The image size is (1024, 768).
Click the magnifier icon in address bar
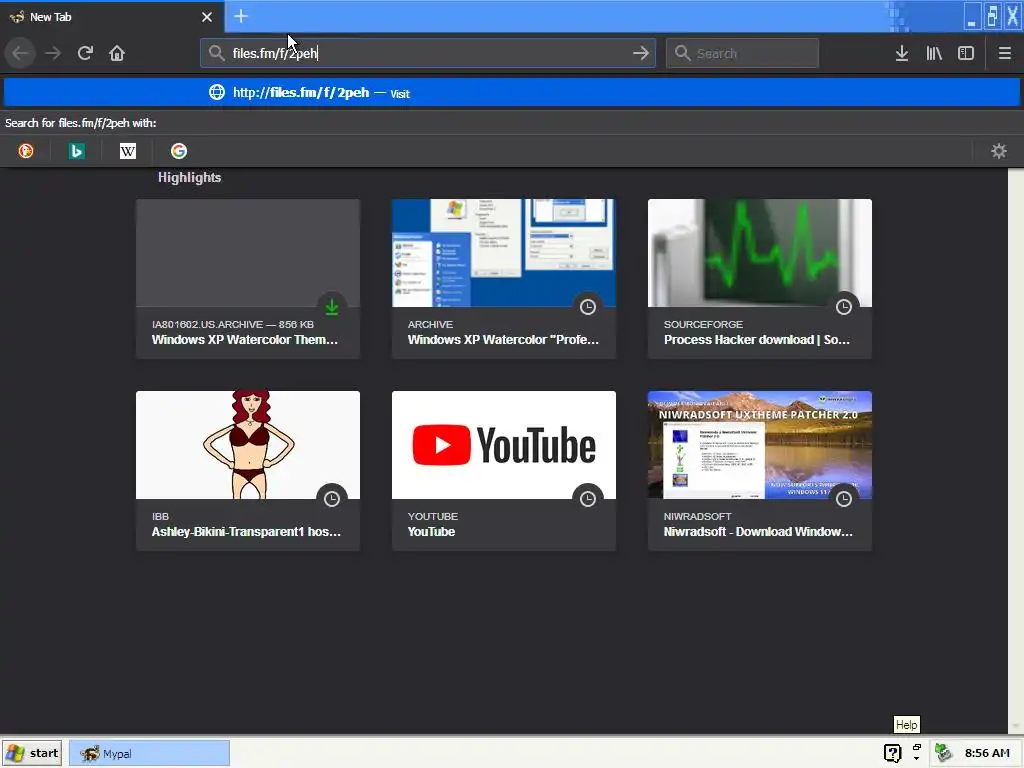click(216, 53)
